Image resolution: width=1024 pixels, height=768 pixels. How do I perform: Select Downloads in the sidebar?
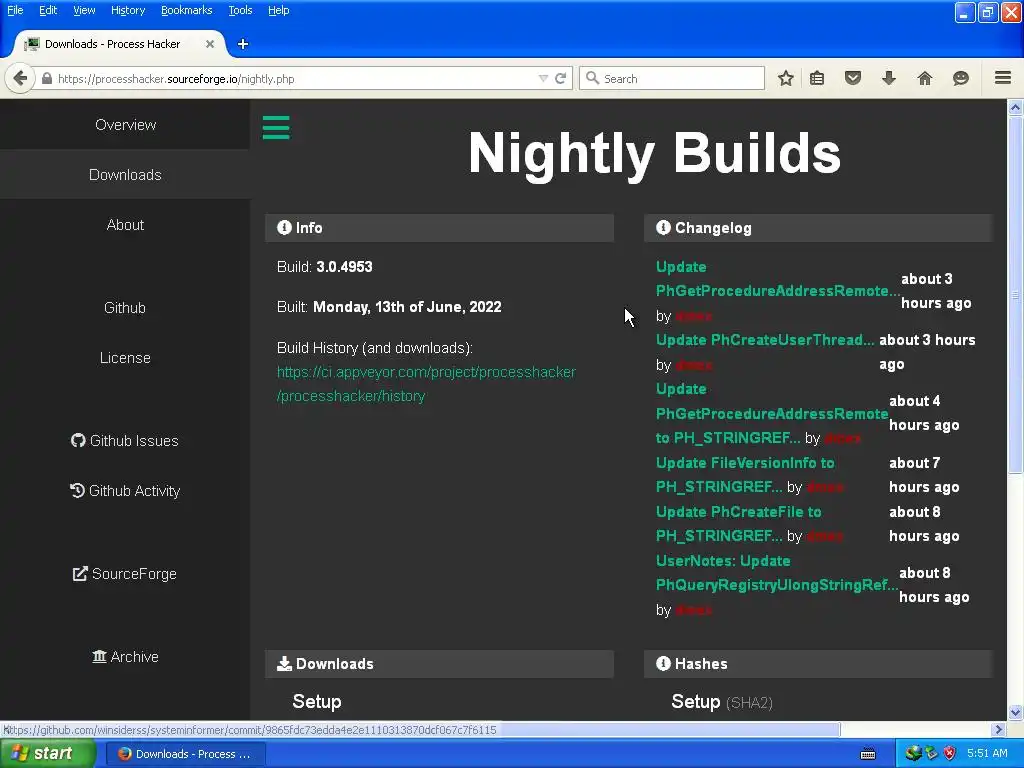pyautogui.click(x=125, y=174)
